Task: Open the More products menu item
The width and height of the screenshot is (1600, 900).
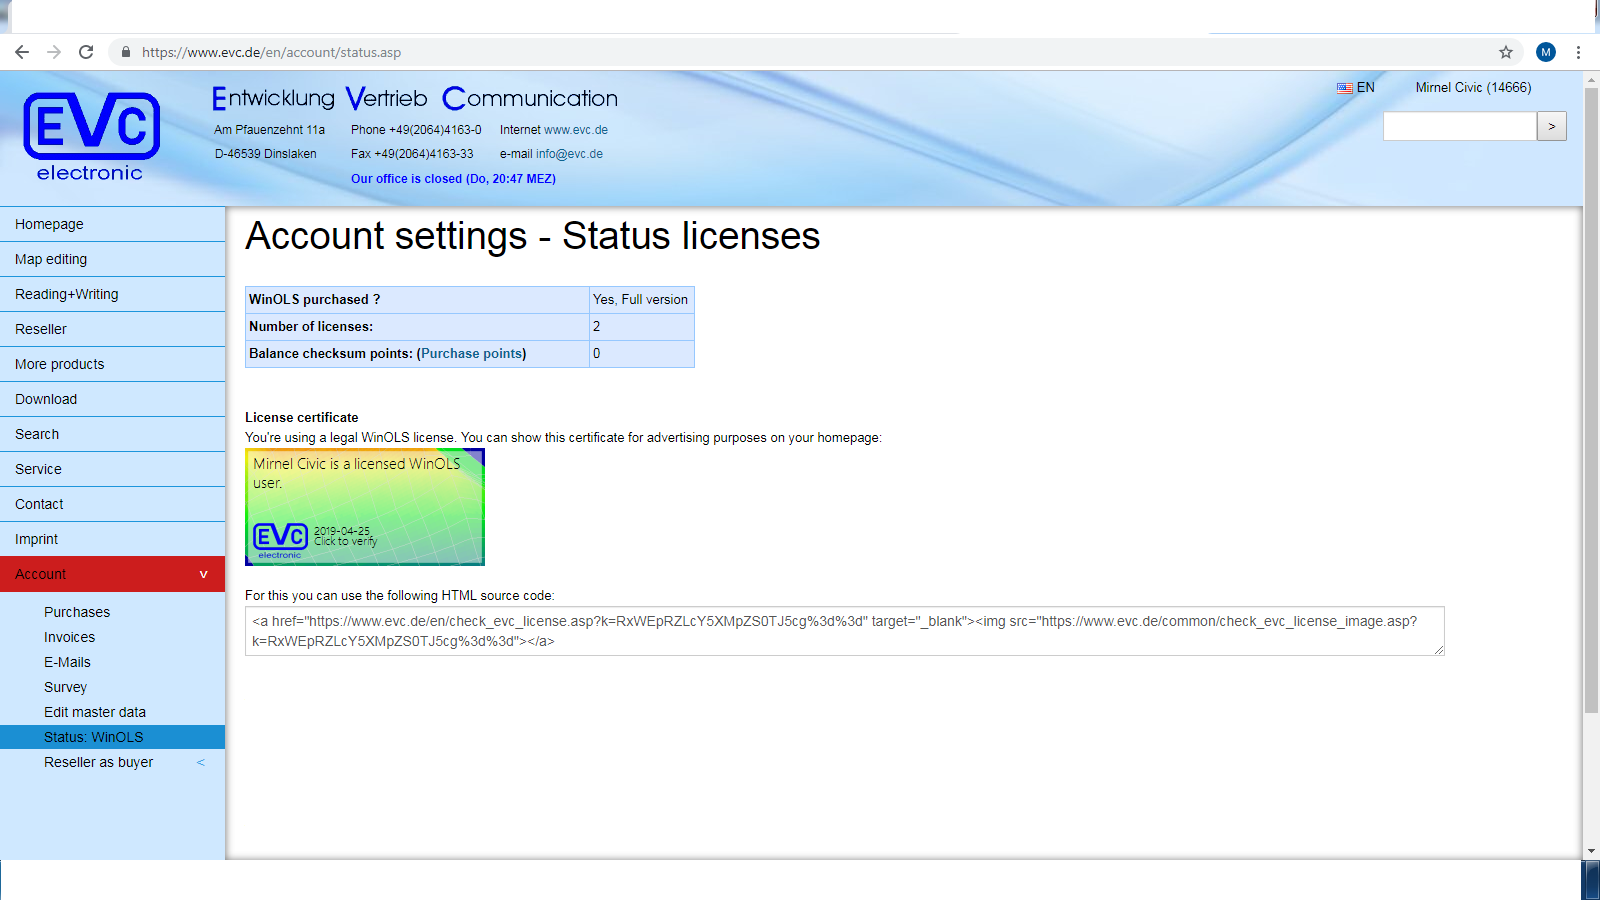Action: coord(112,364)
